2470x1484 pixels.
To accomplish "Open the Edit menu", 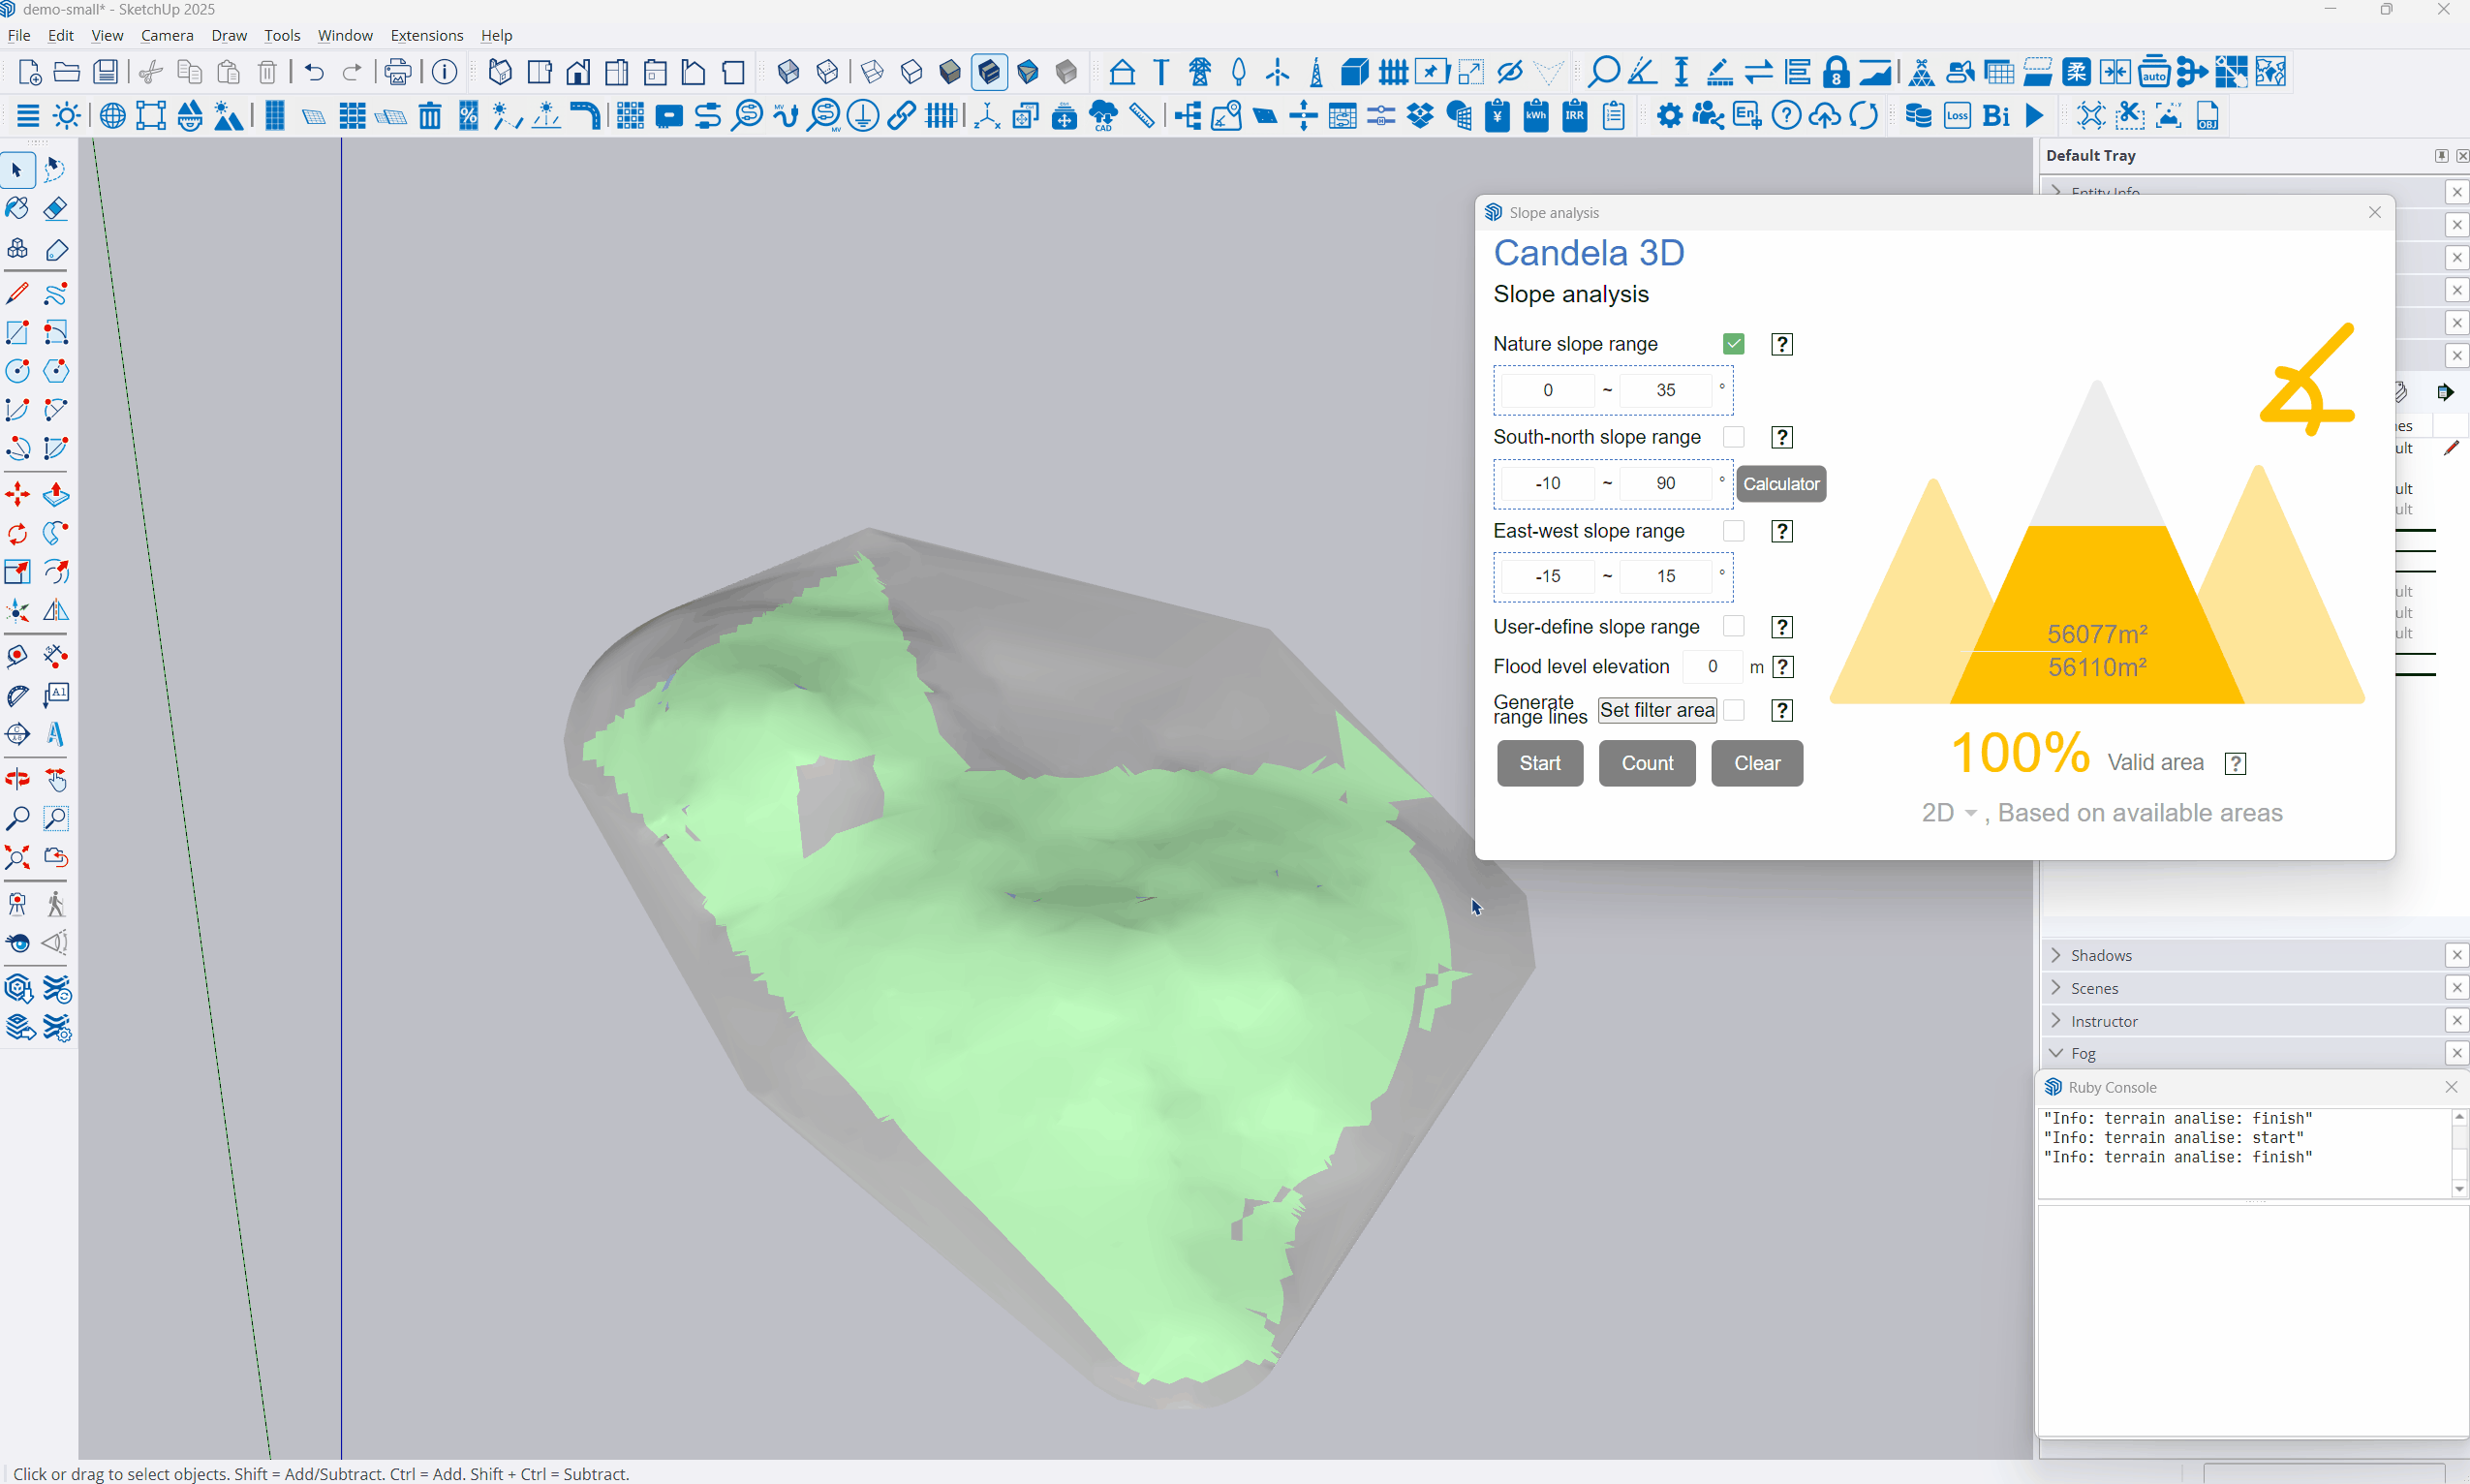I will pos(61,35).
